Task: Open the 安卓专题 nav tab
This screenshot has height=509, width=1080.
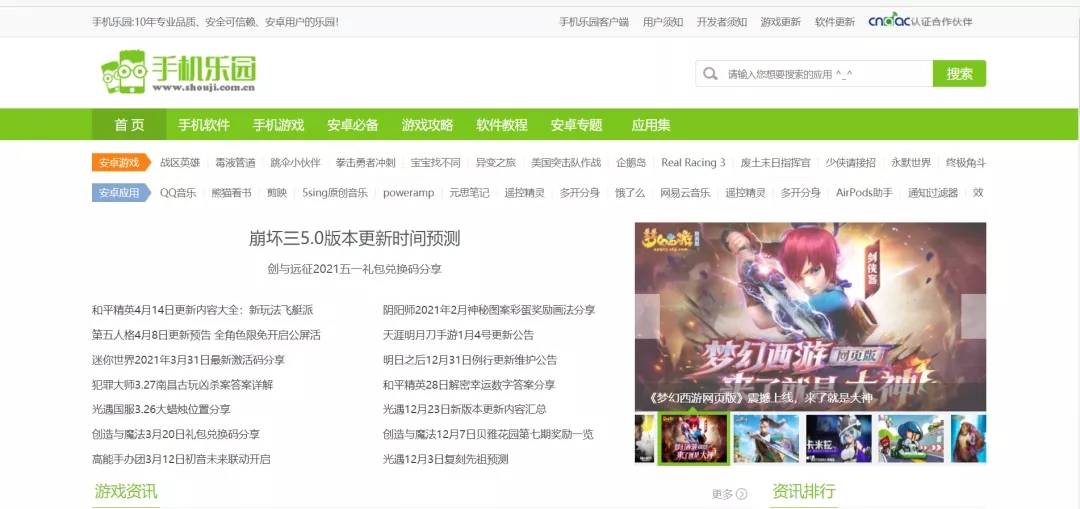Action: pos(577,125)
